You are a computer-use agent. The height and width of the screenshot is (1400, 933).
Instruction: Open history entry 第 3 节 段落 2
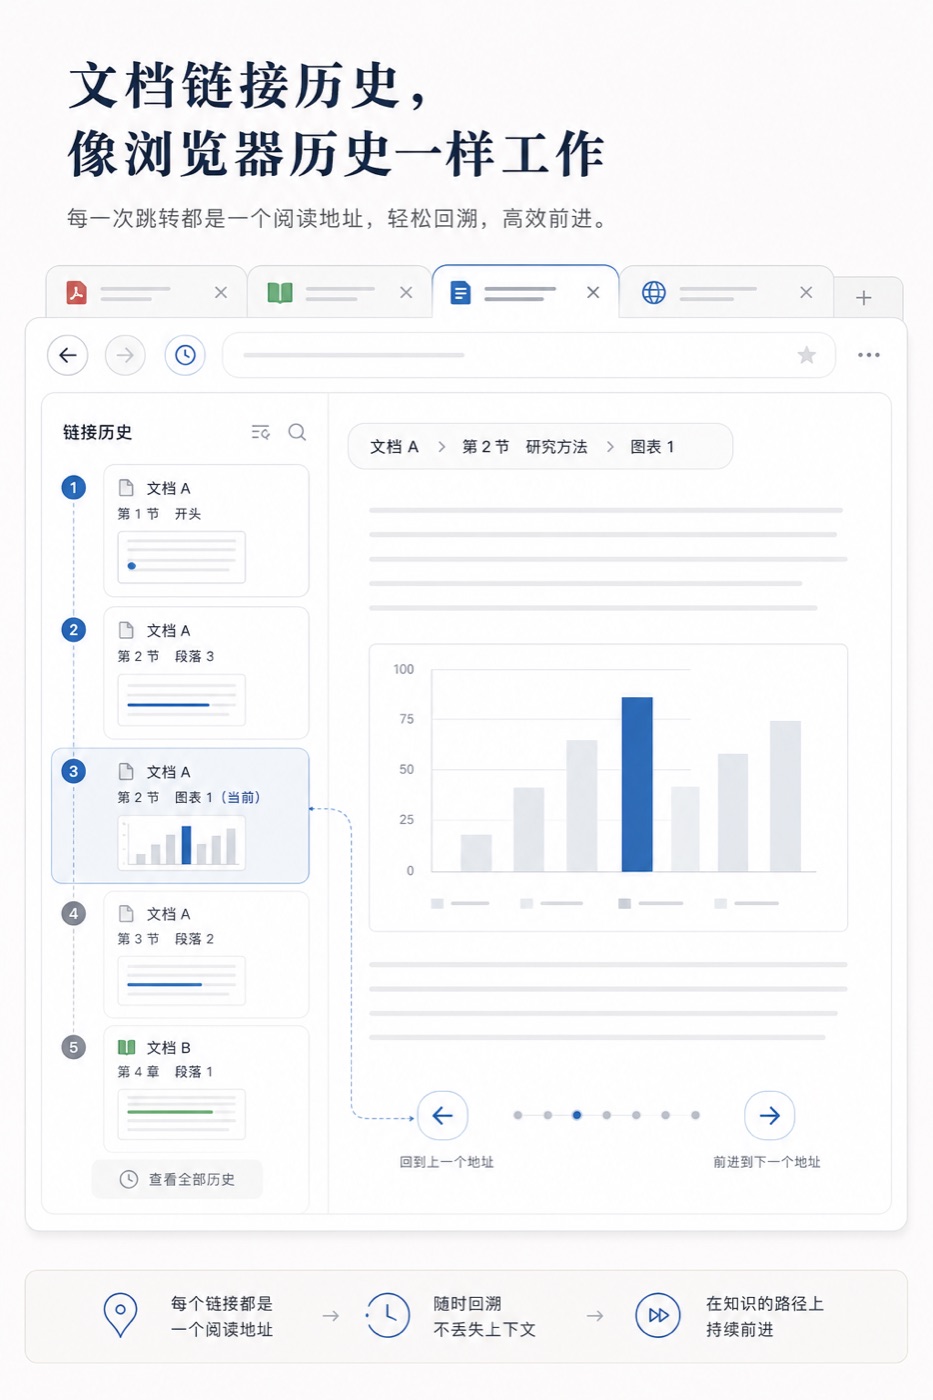(206, 954)
